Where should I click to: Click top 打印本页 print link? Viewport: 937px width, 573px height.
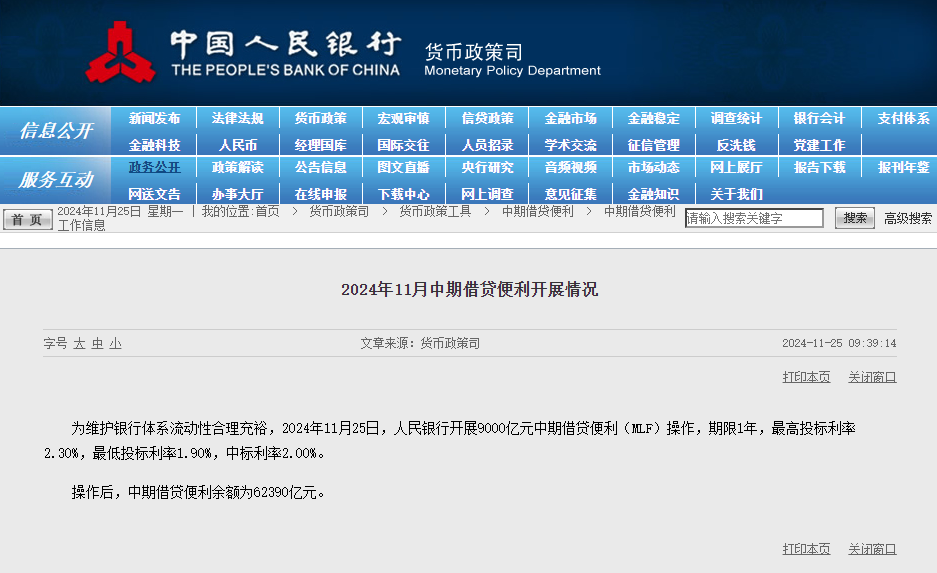tap(806, 377)
